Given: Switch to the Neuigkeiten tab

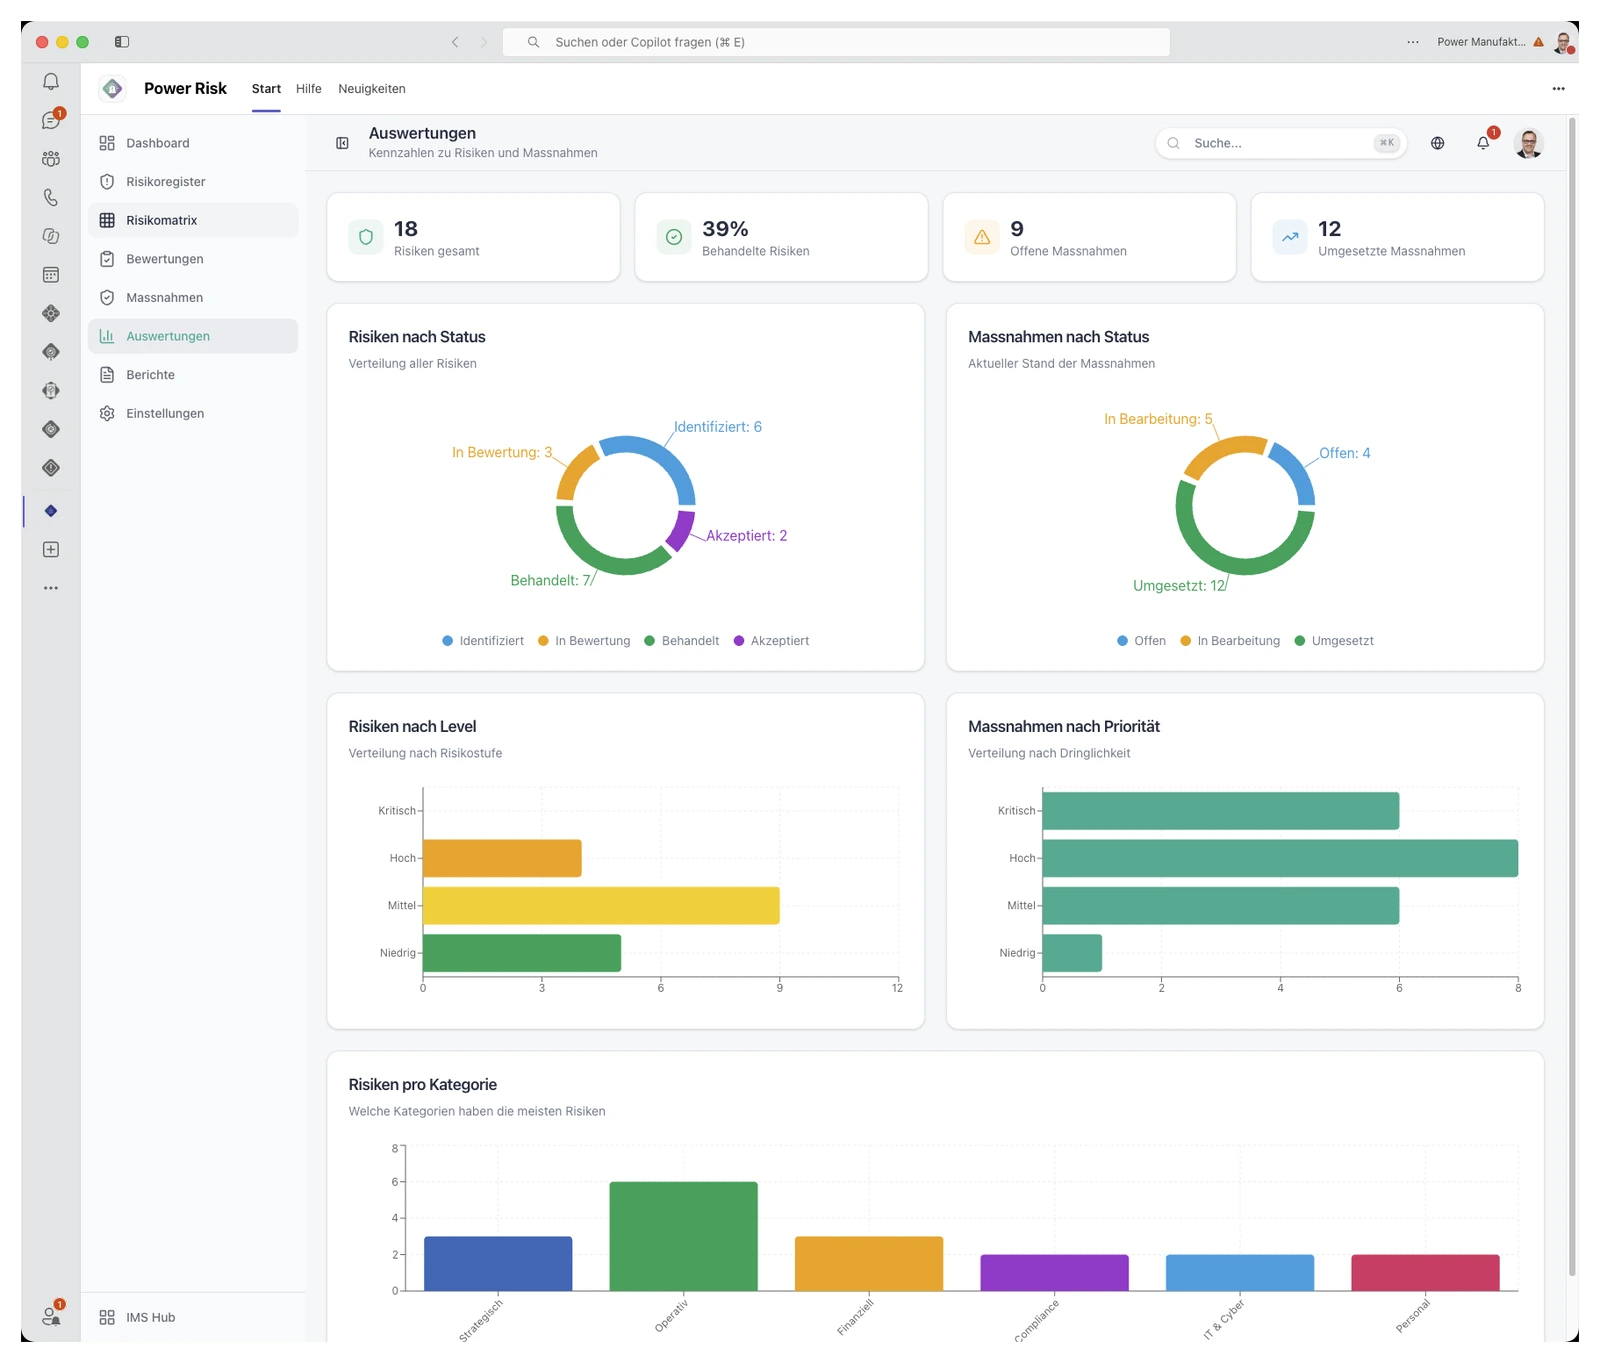Looking at the screenshot, I should (x=372, y=89).
